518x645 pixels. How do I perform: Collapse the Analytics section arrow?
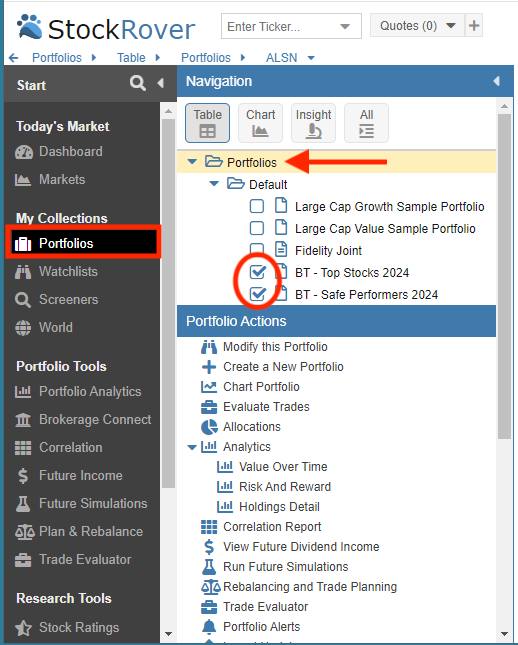point(192,447)
